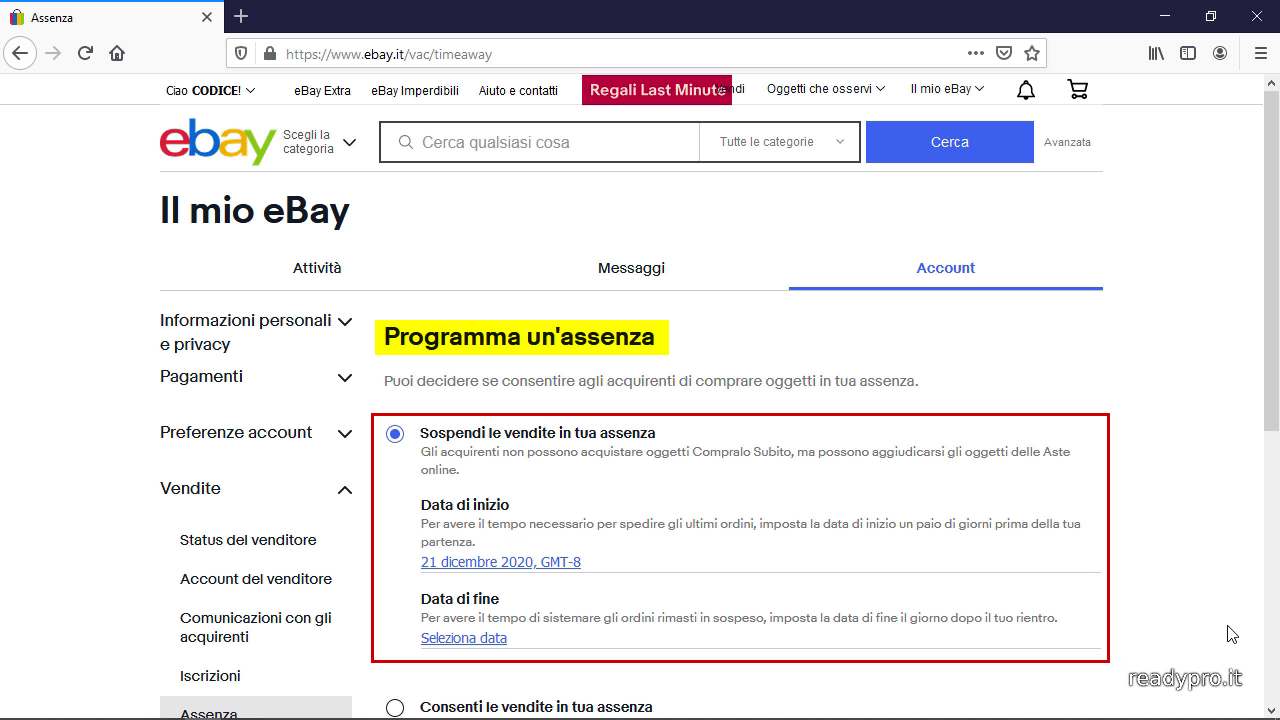
Task: Expand Il mio eBay header dropdown
Action: coord(947,89)
